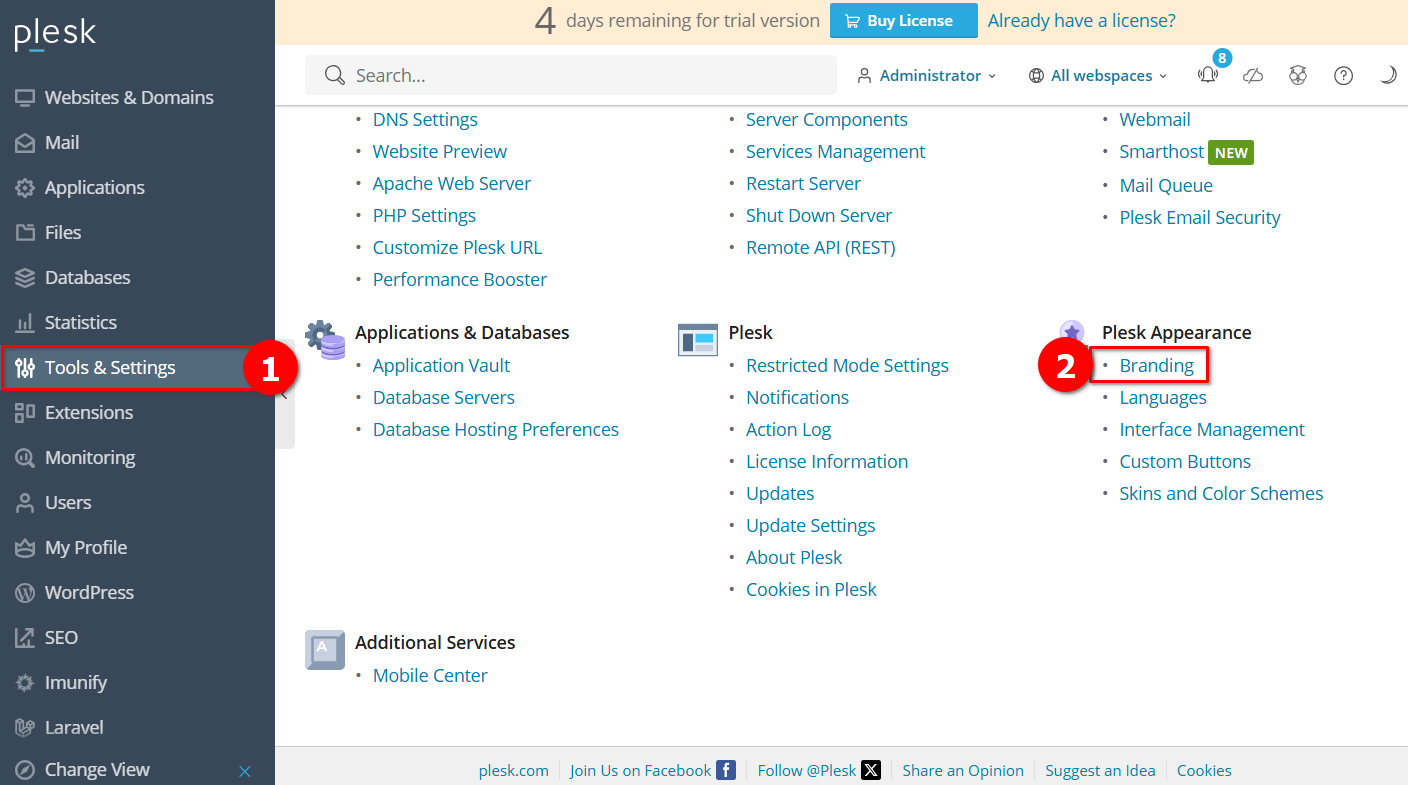Viewport: 1408px width, 785px height.
Task: Open Websites & Domains monitor icon
Action: point(25,98)
